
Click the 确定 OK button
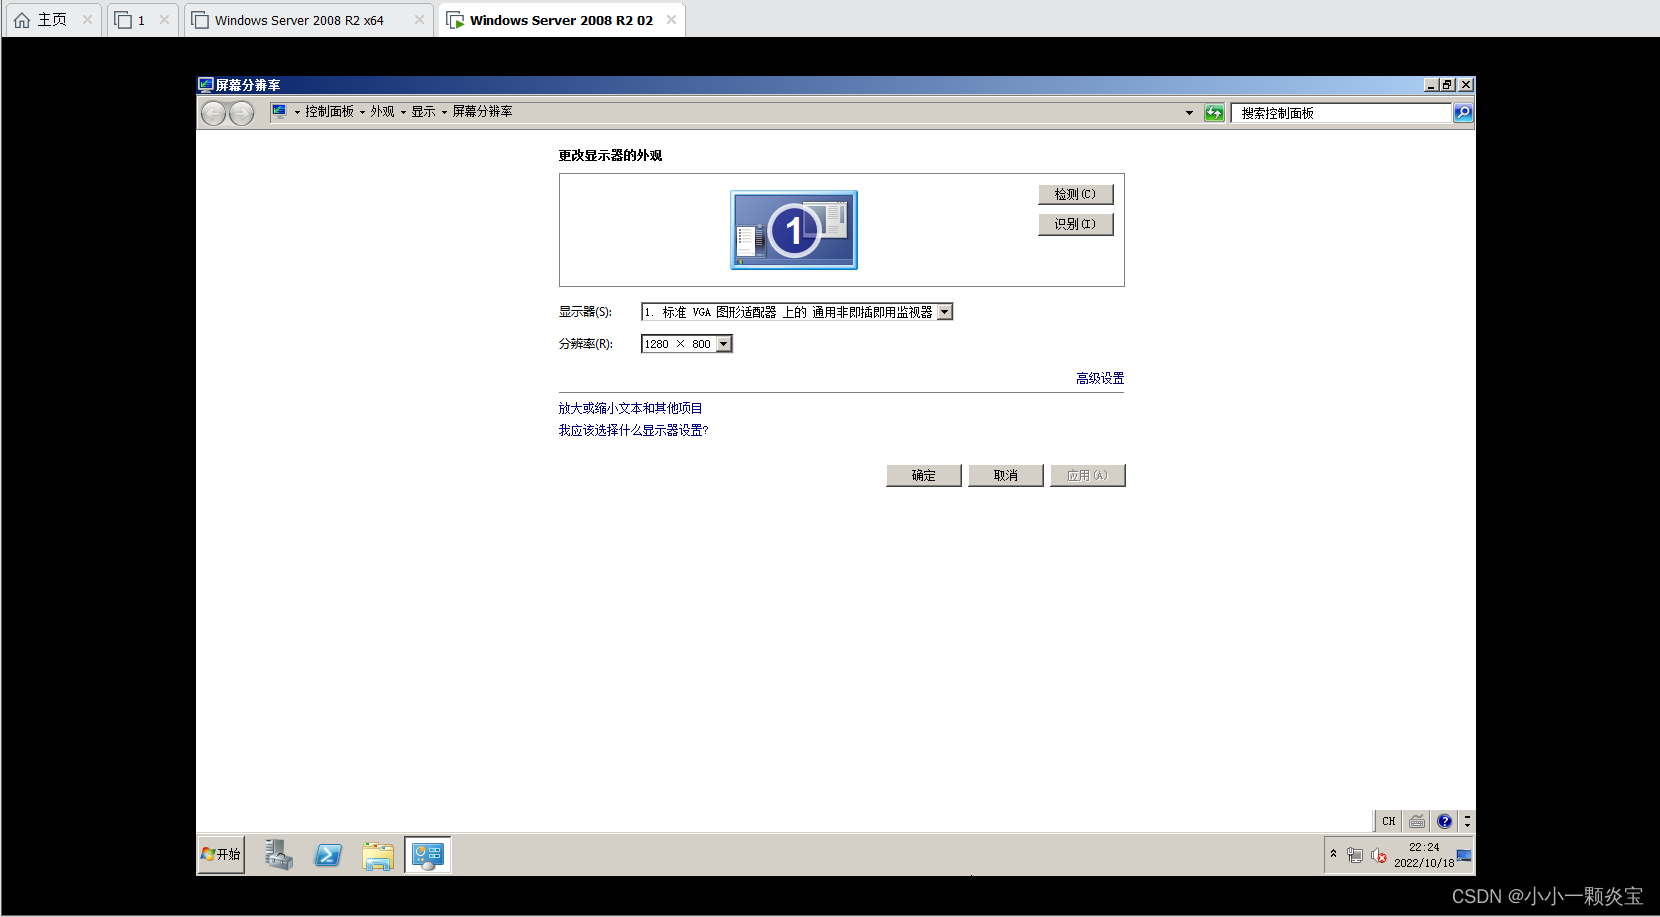point(923,475)
